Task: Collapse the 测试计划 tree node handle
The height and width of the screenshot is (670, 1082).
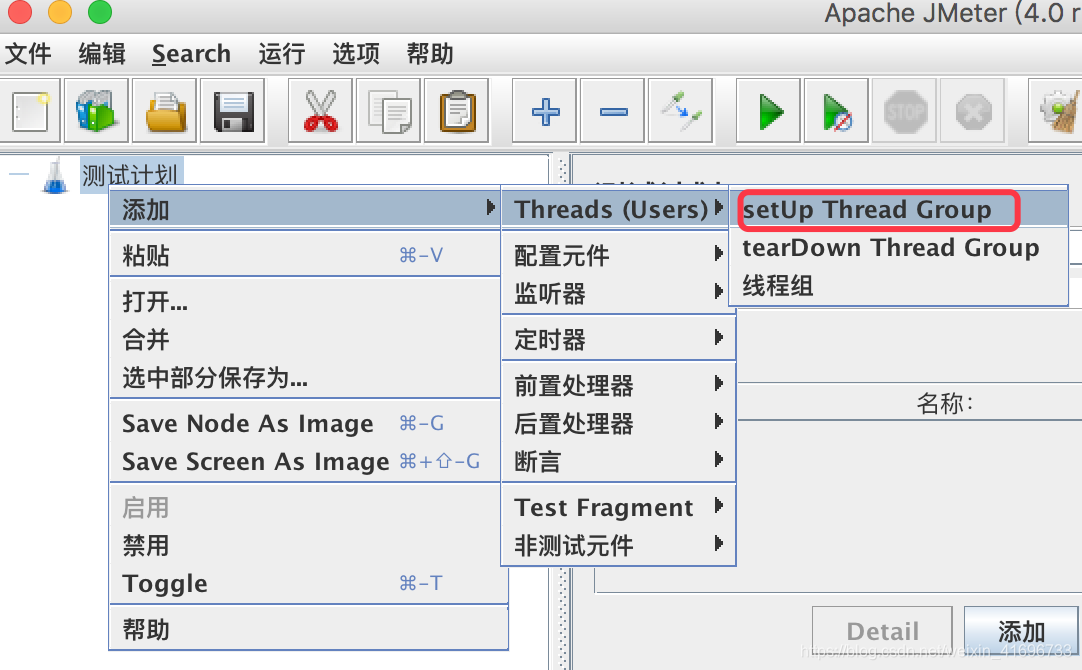Action: click(x=19, y=173)
